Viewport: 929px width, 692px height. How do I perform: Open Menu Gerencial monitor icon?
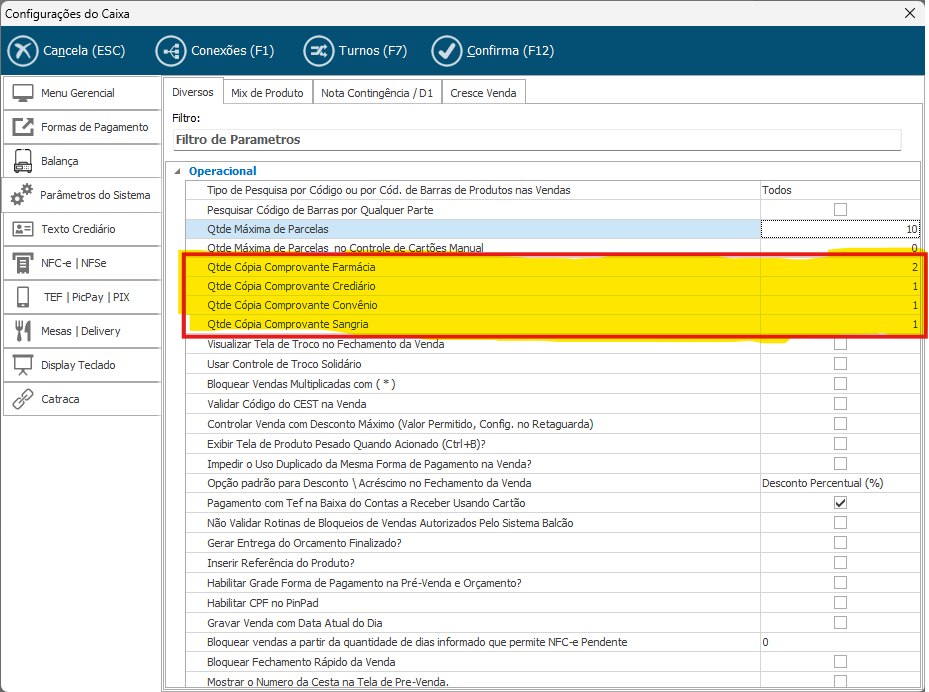click(x=22, y=93)
